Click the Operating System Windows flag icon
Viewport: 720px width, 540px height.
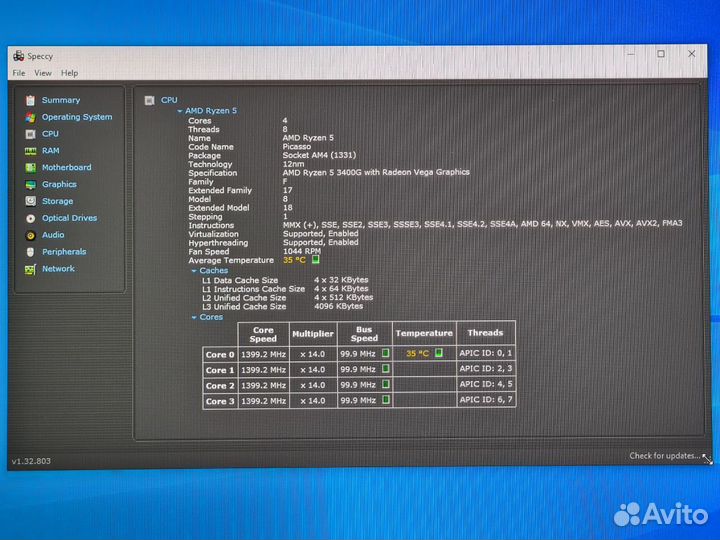(x=30, y=117)
